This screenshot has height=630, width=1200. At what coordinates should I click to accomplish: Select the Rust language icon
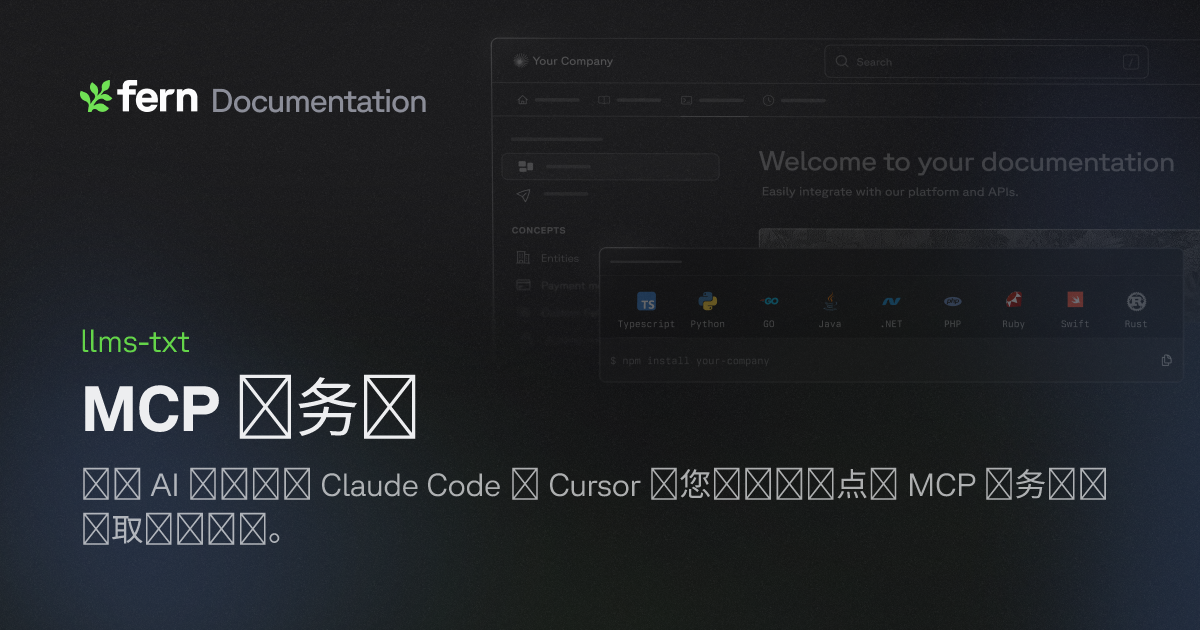pyautogui.click(x=1136, y=301)
